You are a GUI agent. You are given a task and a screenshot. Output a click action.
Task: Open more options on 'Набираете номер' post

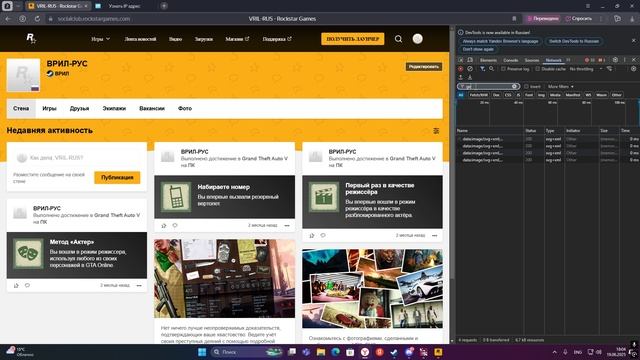click(287, 225)
